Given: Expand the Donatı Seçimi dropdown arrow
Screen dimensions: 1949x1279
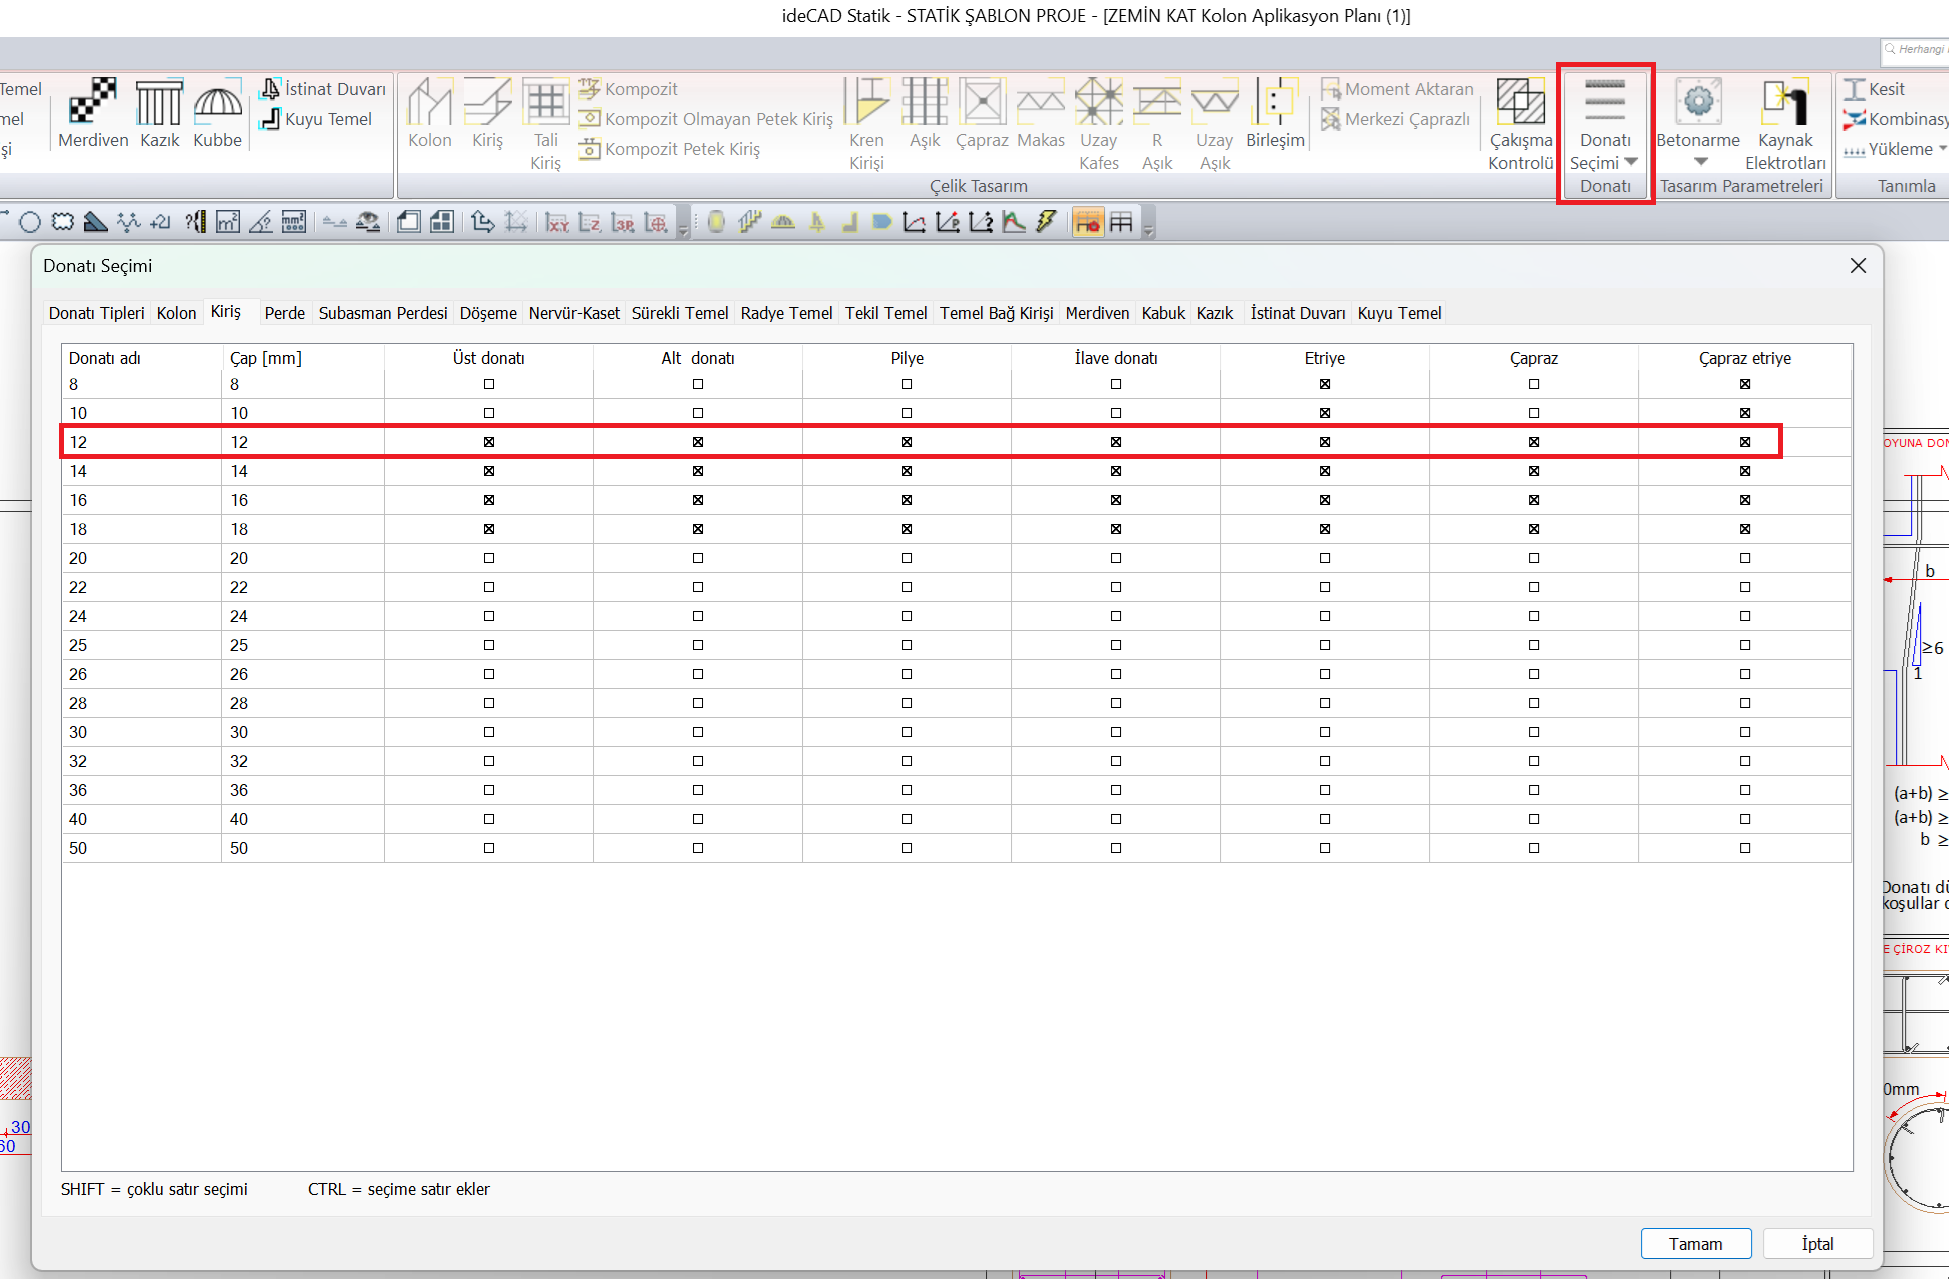Looking at the screenshot, I should click(x=1631, y=162).
